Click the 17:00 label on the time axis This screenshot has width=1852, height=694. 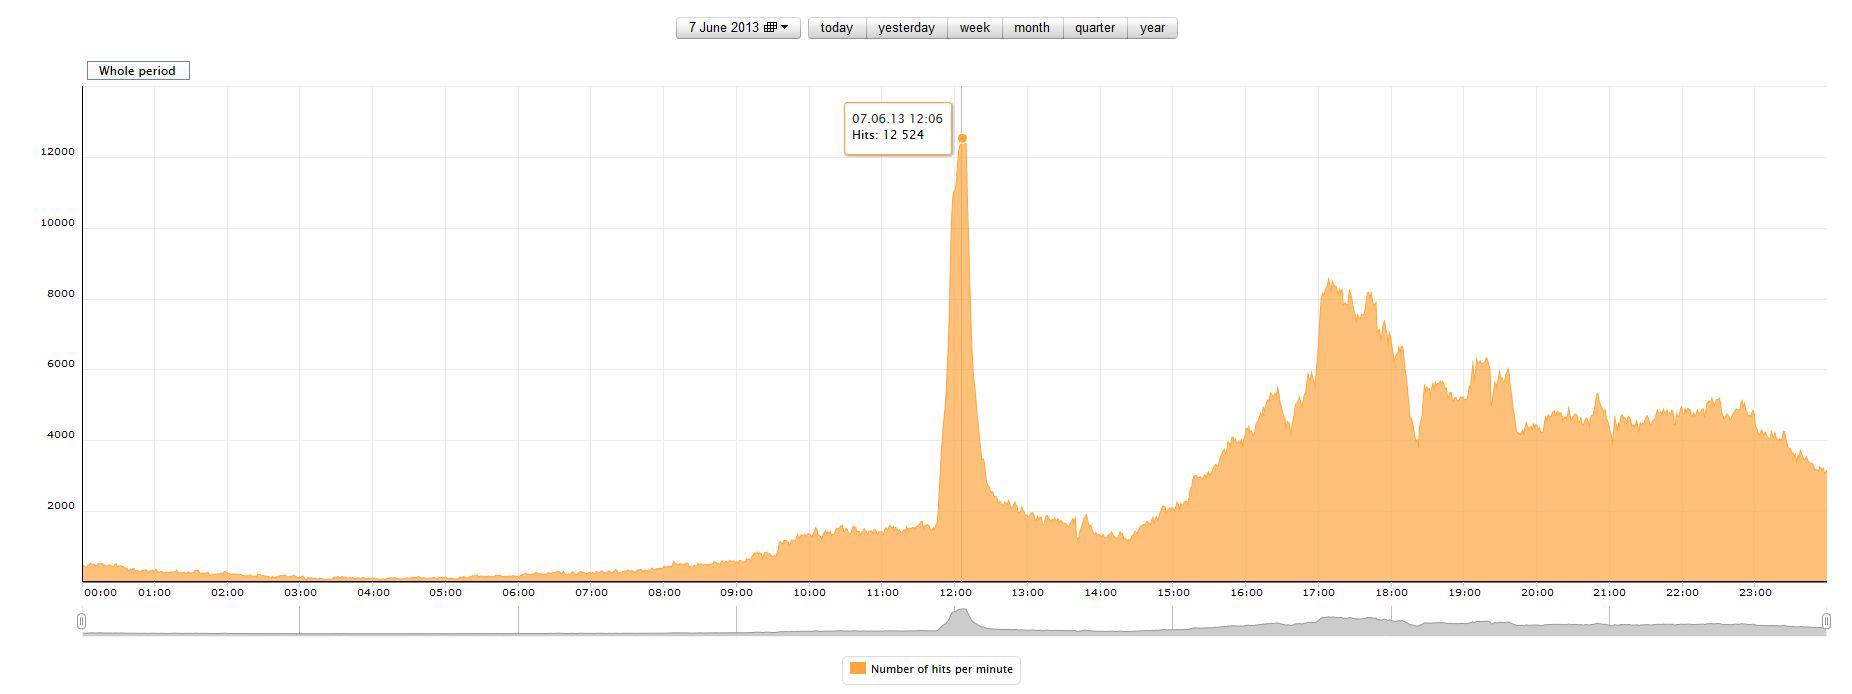click(x=1318, y=593)
